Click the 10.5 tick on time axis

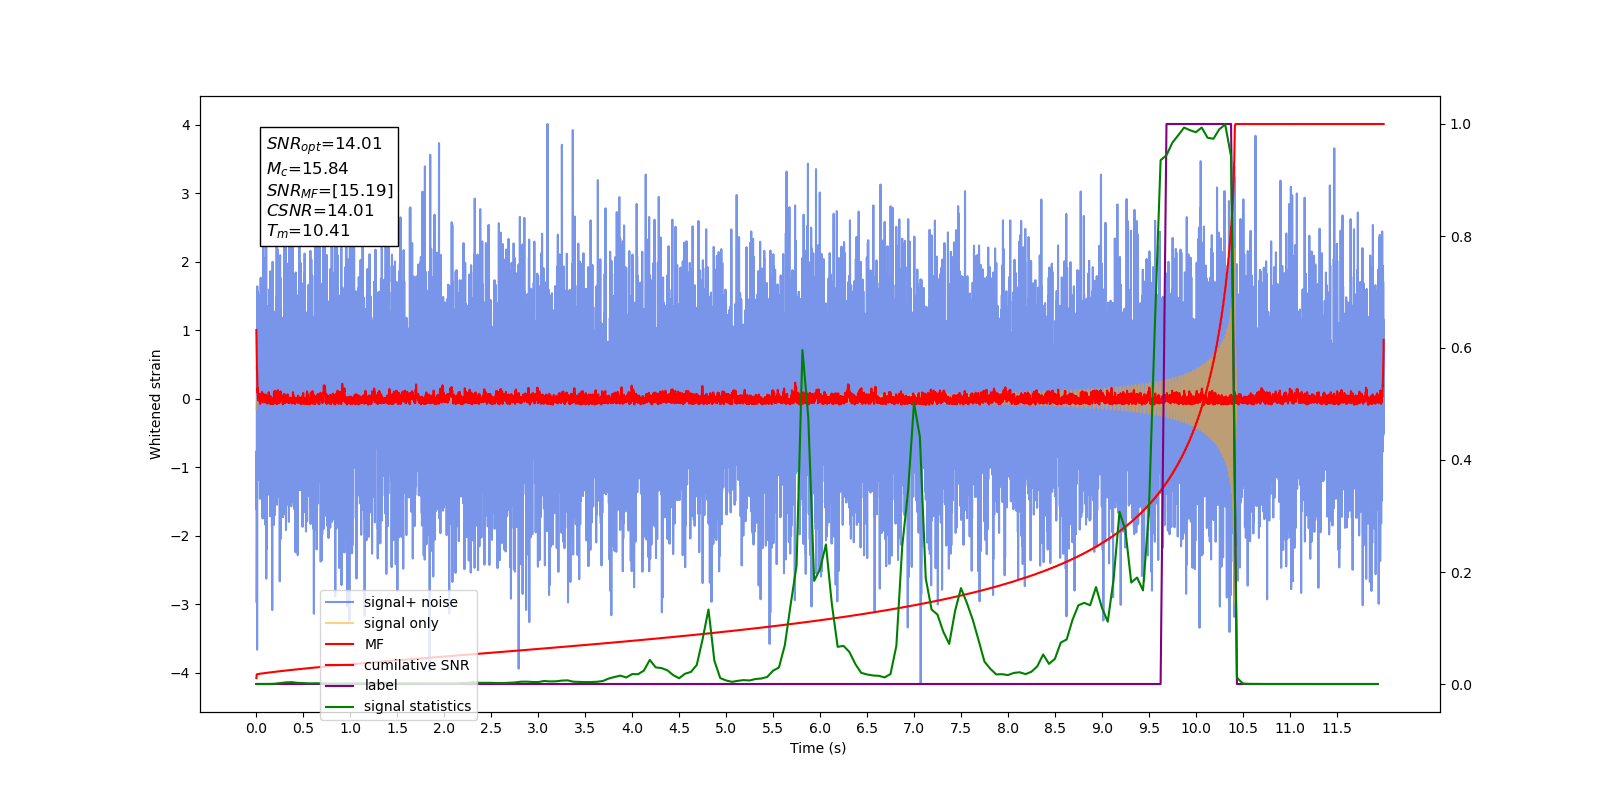[1243, 728]
